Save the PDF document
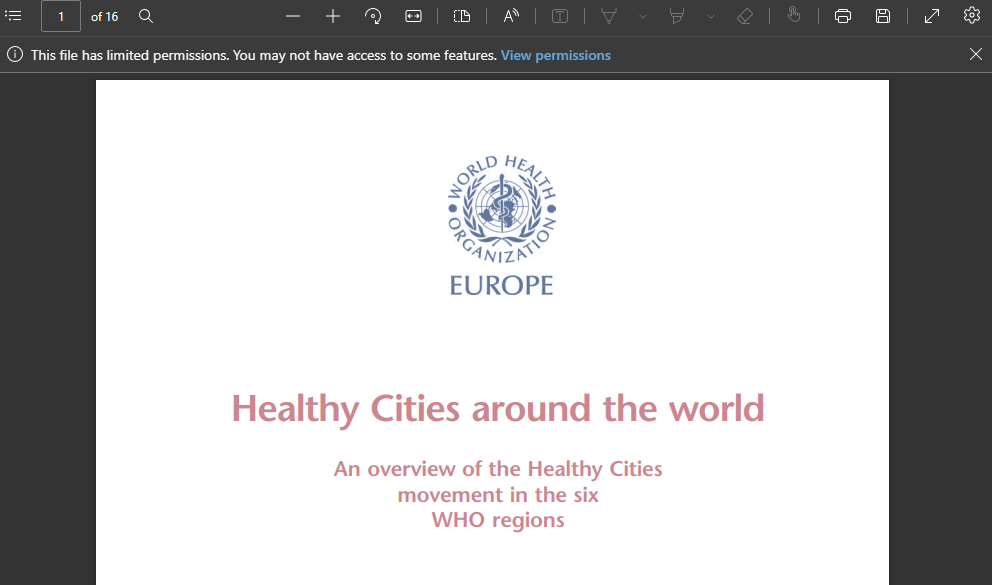This screenshot has width=992, height=585. pos(883,16)
